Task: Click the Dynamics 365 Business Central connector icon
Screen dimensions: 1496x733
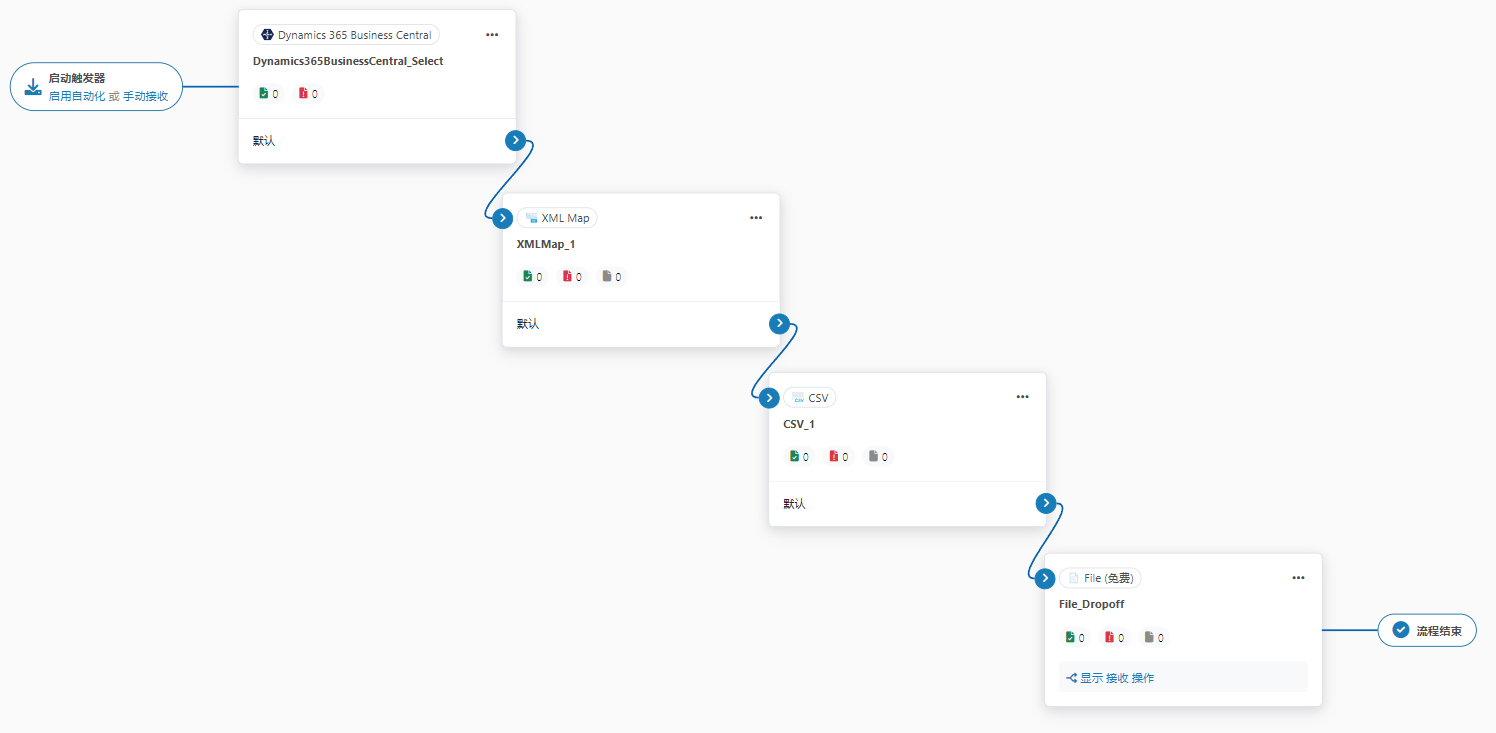Action: 267,35
